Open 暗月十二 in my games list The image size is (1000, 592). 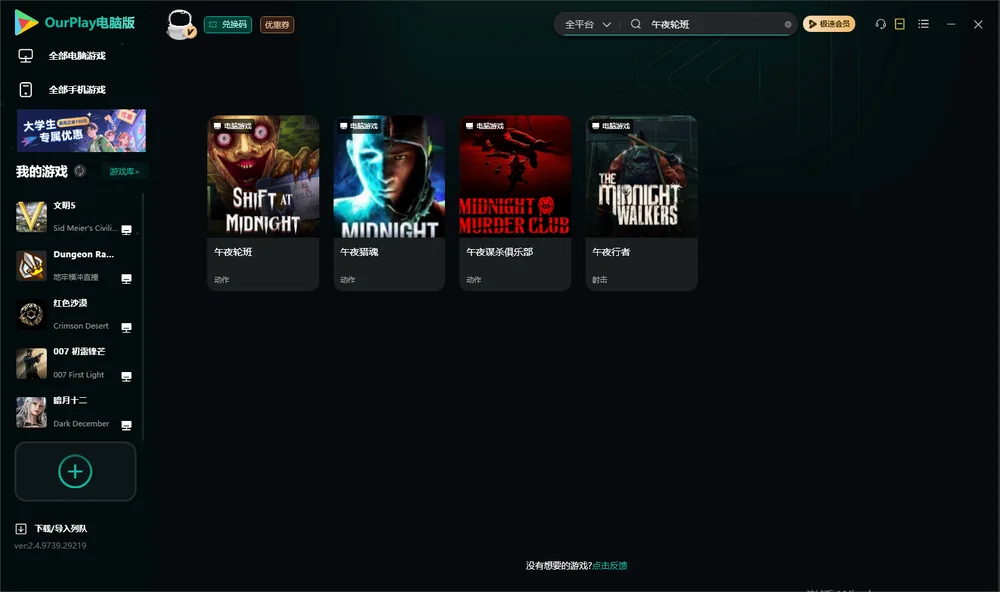pos(74,412)
